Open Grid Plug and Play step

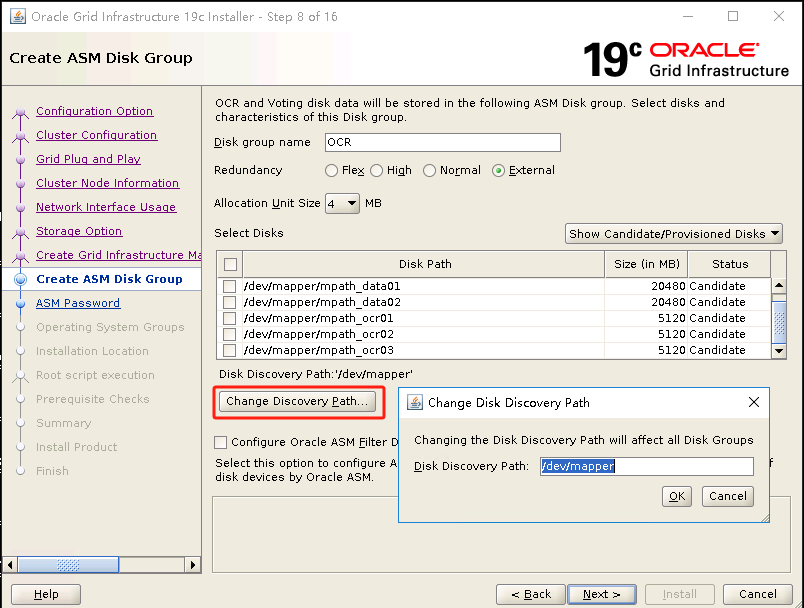tap(88, 159)
